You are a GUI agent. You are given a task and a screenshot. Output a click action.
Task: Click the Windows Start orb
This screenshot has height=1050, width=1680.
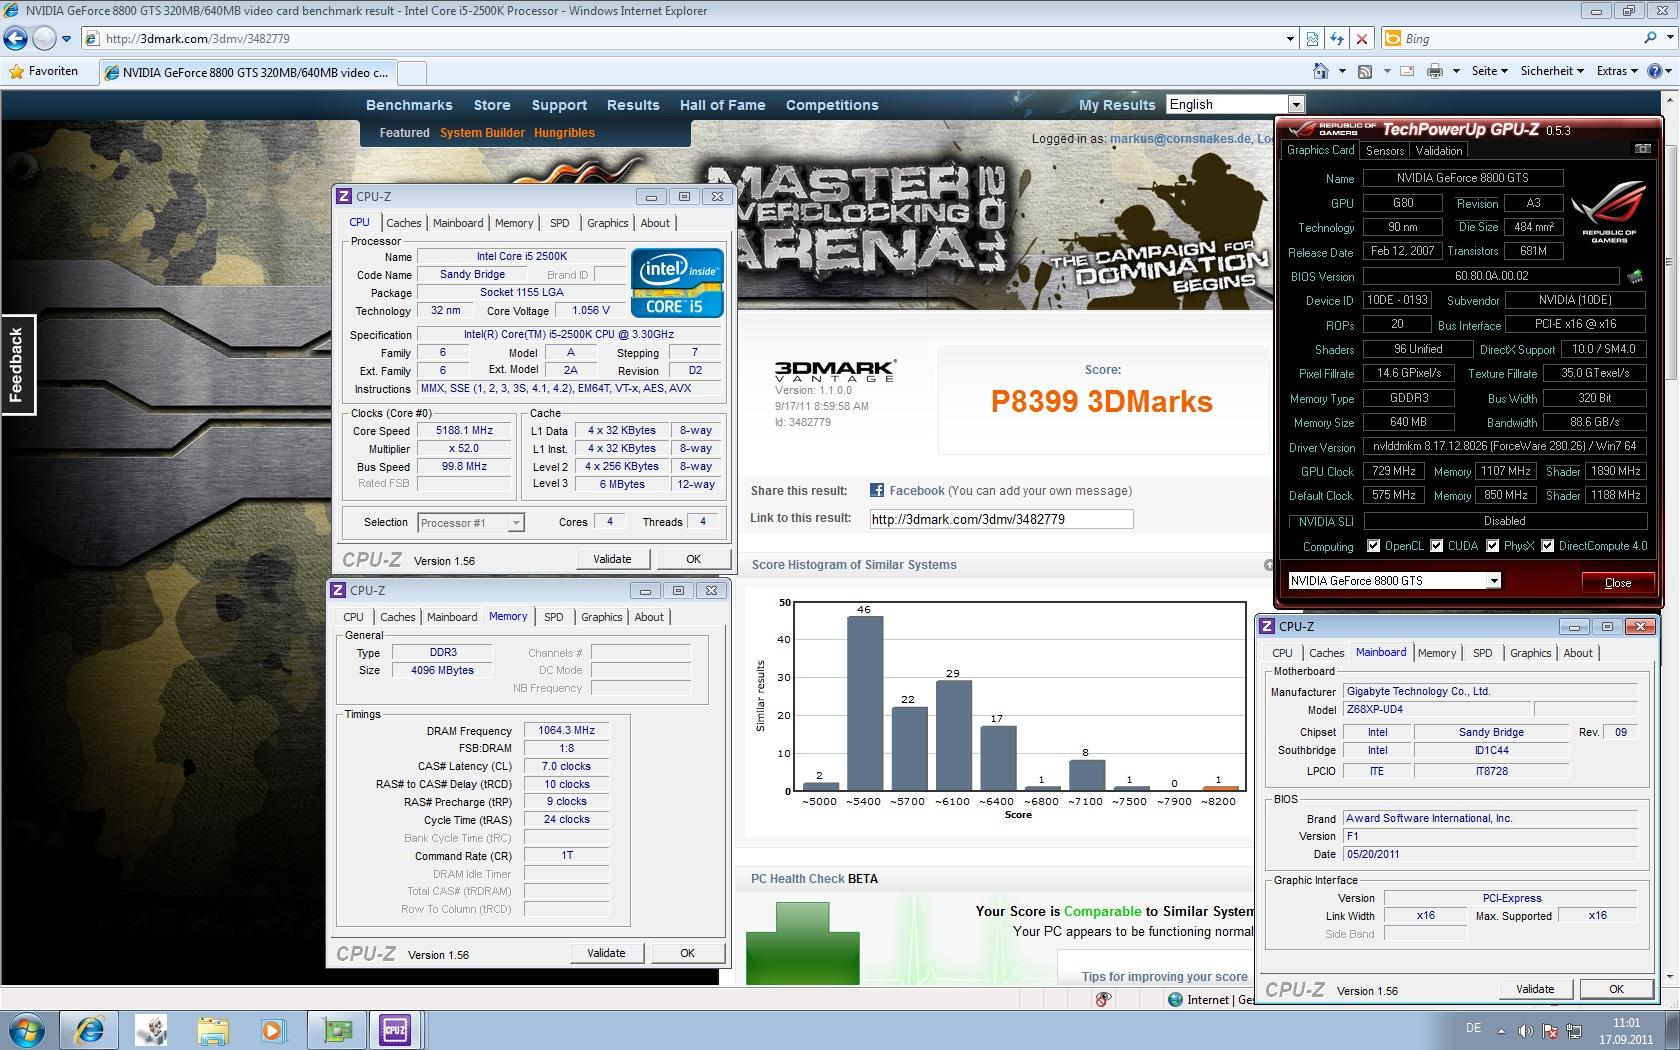coord(27,1029)
